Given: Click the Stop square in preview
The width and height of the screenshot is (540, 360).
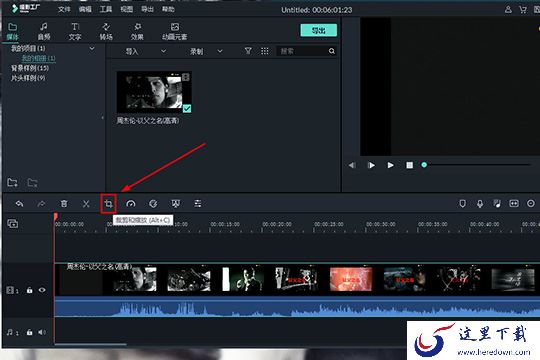Looking at the screenshot, I should click(409, 165).
